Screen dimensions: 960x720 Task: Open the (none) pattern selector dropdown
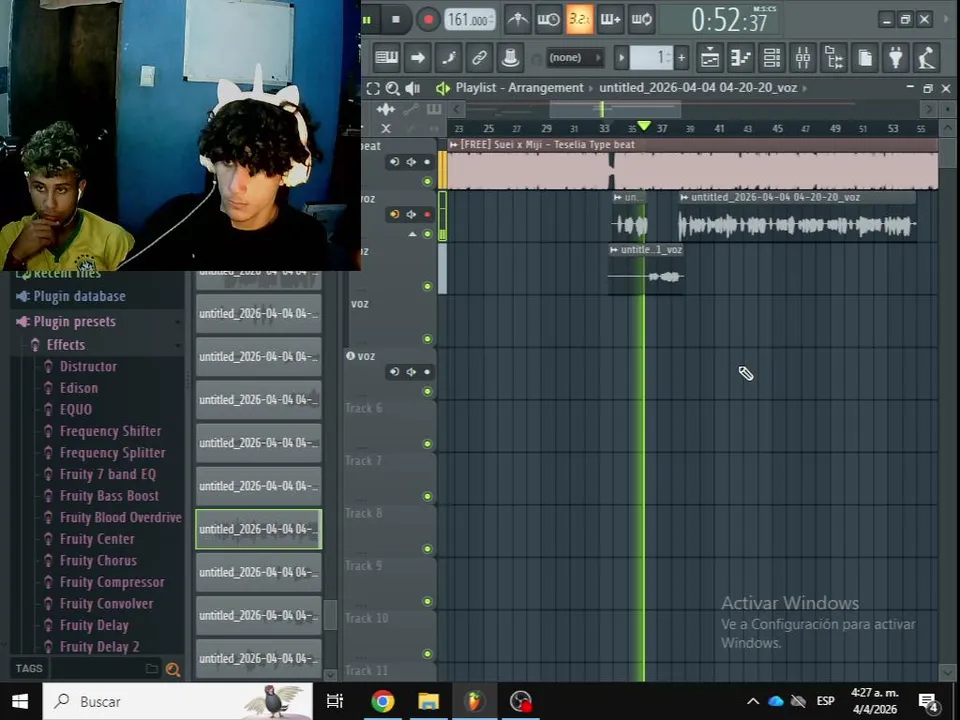coord(574,58)
